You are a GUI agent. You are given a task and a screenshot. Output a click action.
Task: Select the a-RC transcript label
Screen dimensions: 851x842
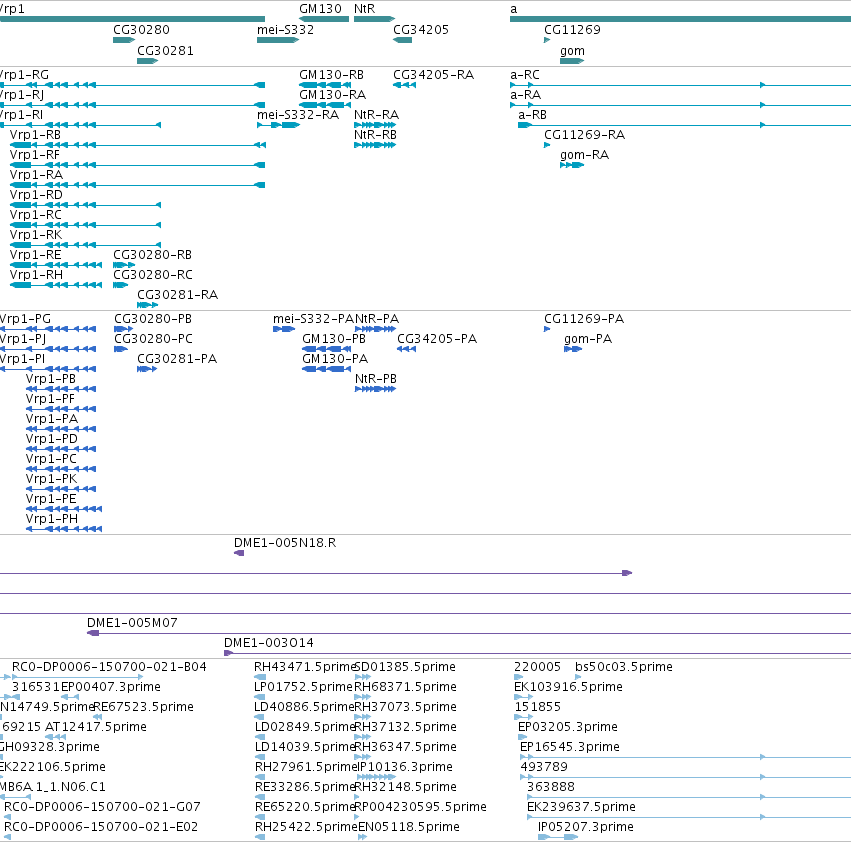coord(525,75)
